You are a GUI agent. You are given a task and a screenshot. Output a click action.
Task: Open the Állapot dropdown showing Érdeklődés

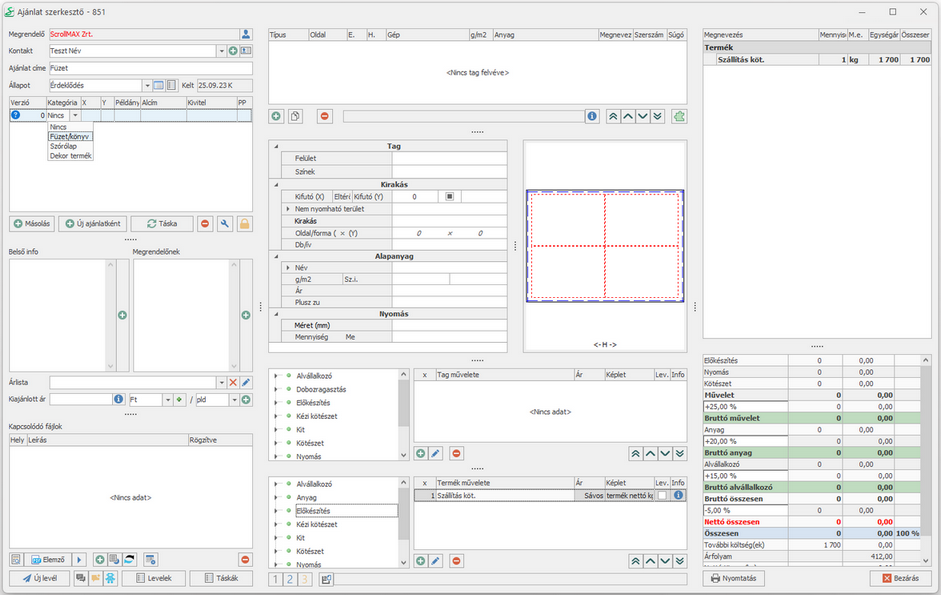[146, 86]
